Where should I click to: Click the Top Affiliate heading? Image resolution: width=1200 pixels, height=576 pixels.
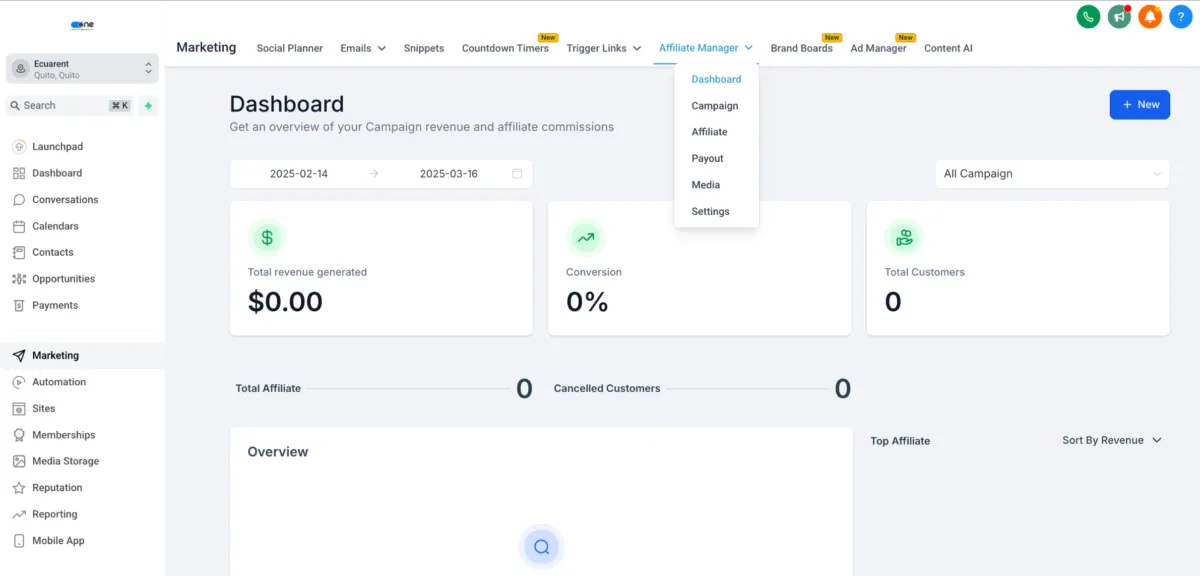[x=900, y=441]
